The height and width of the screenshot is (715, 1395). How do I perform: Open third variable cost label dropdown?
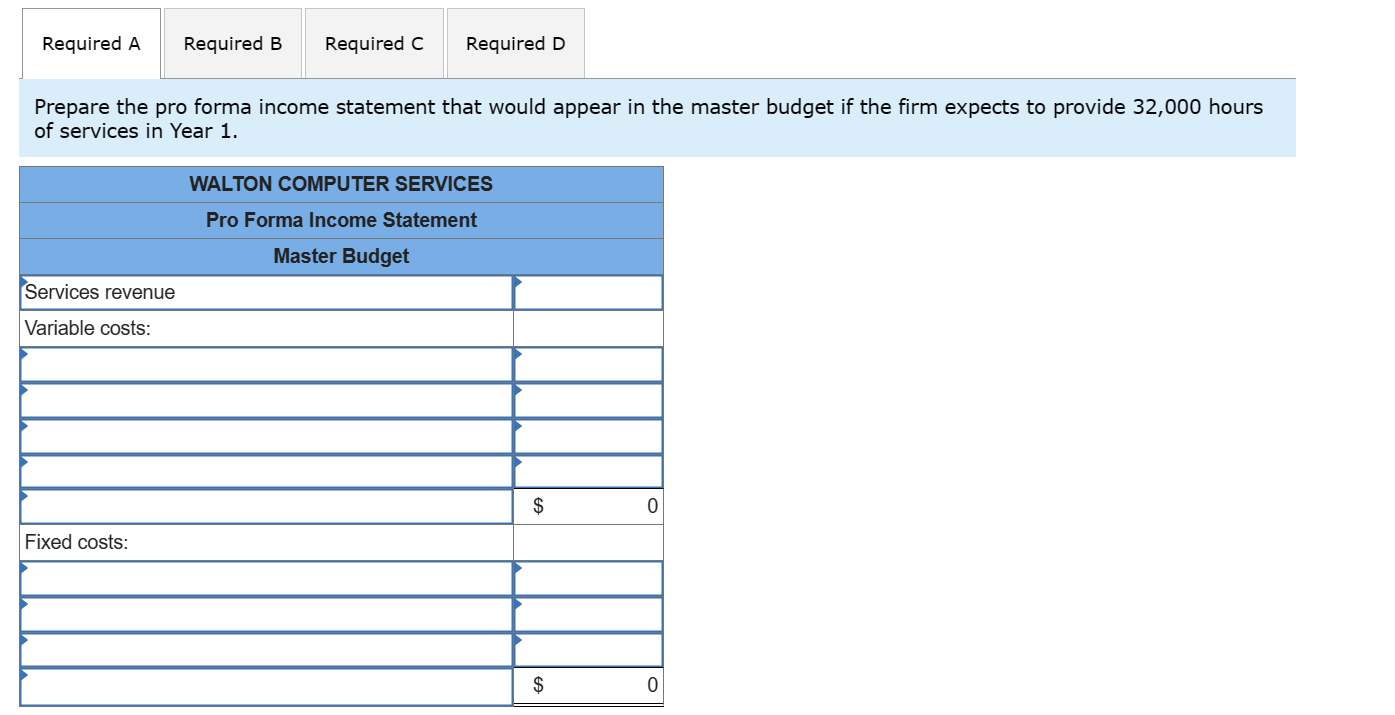coord(266,437)
